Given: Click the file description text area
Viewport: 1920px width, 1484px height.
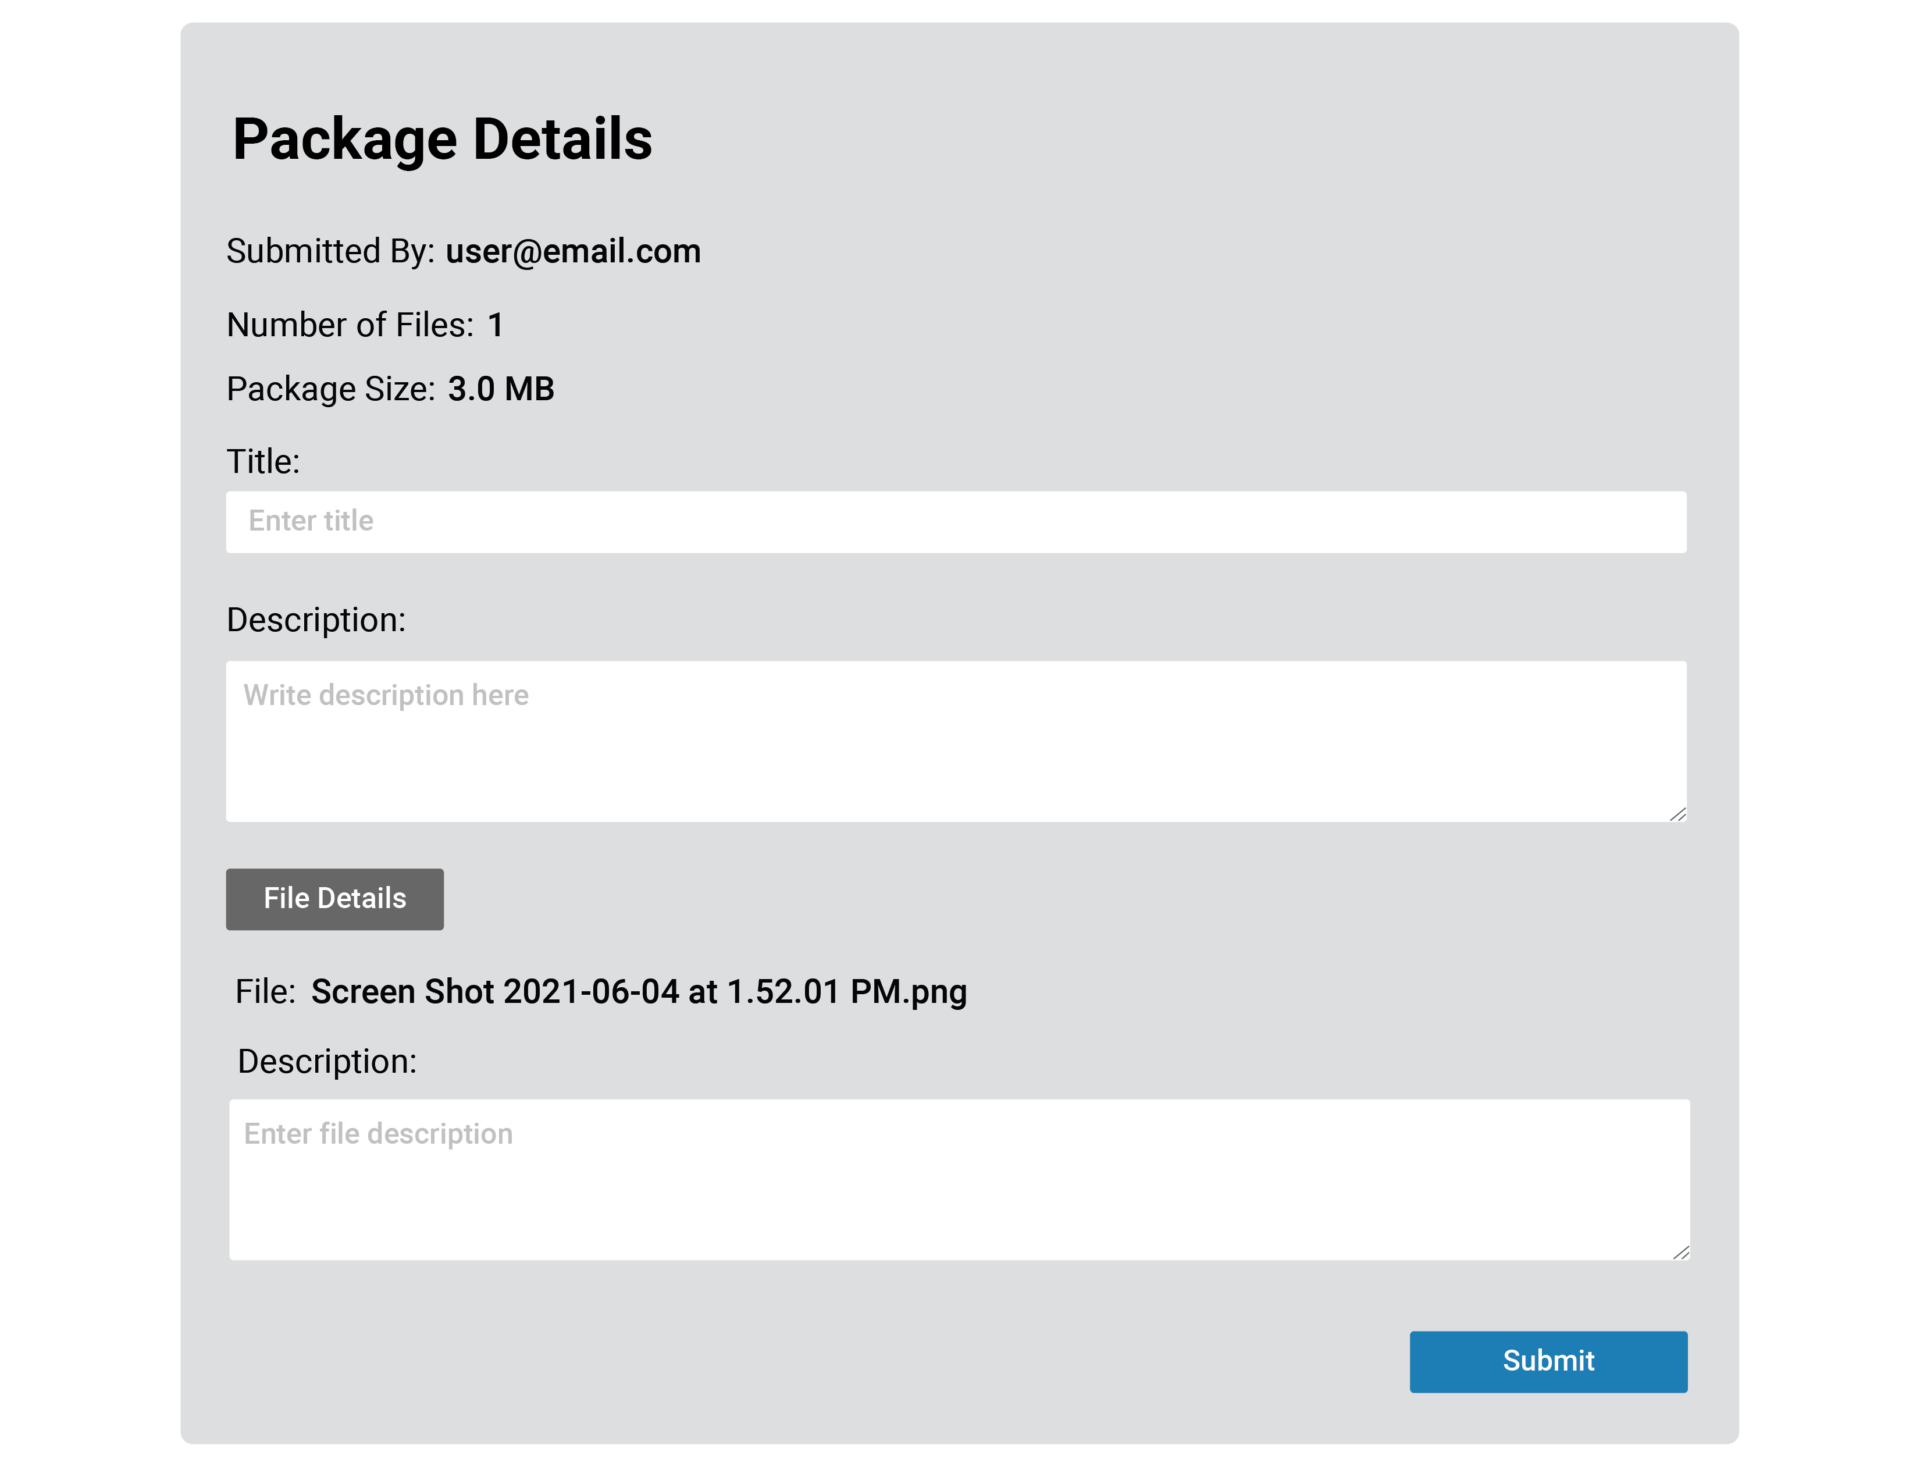Looking at the screenshot, I should click(x=959, y=1180).
